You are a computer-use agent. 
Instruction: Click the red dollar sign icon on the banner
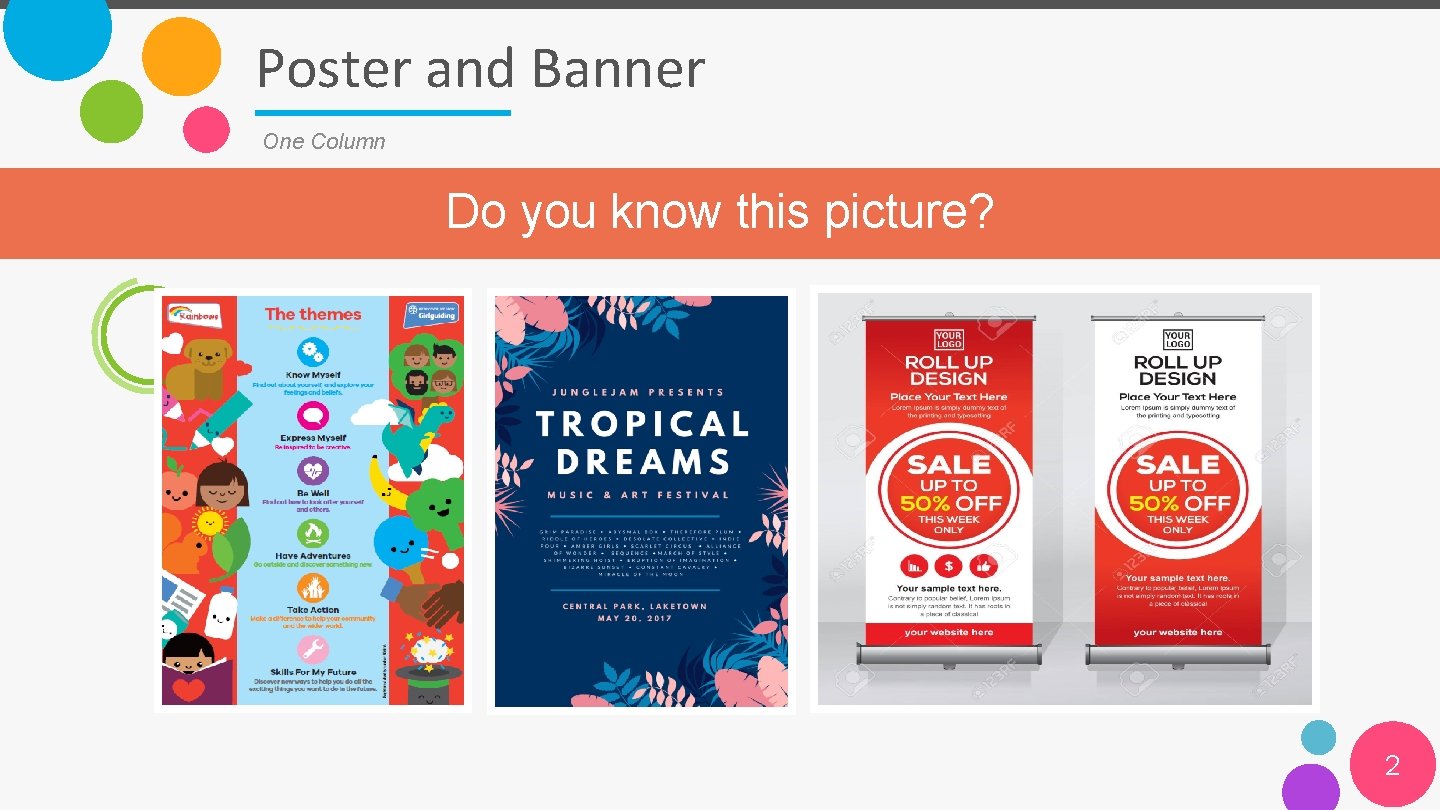point(949,566)
